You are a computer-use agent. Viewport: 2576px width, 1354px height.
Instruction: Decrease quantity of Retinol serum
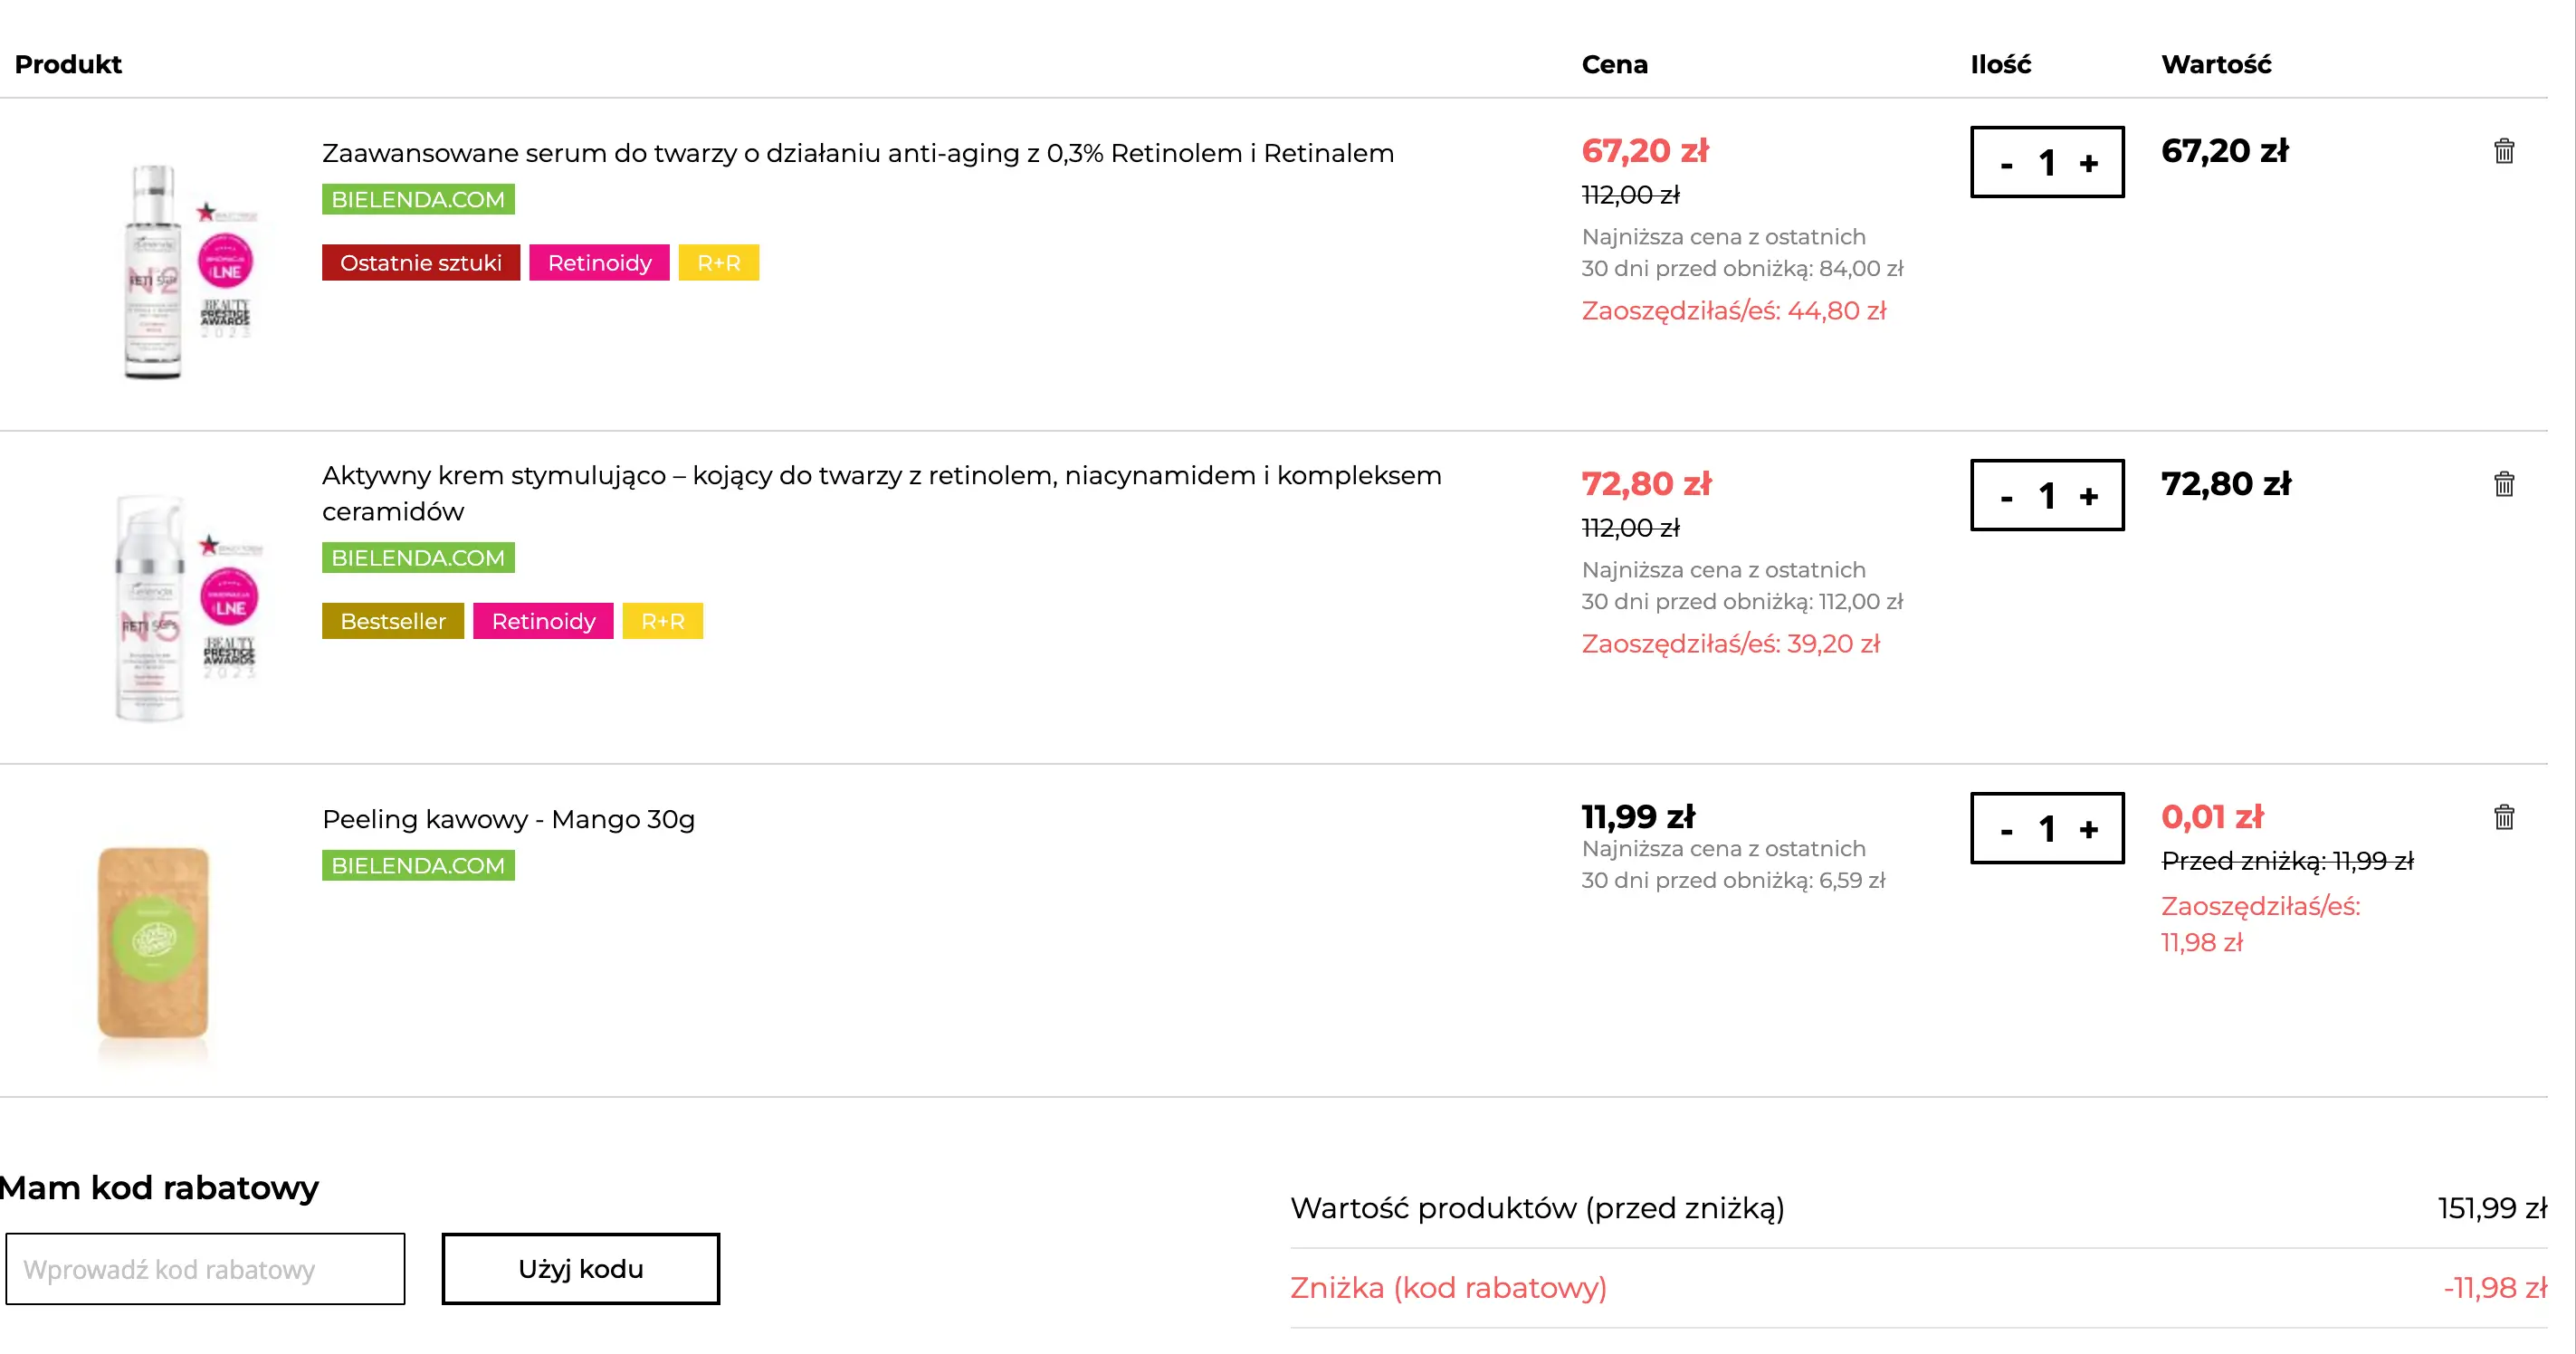[2006, 164]
